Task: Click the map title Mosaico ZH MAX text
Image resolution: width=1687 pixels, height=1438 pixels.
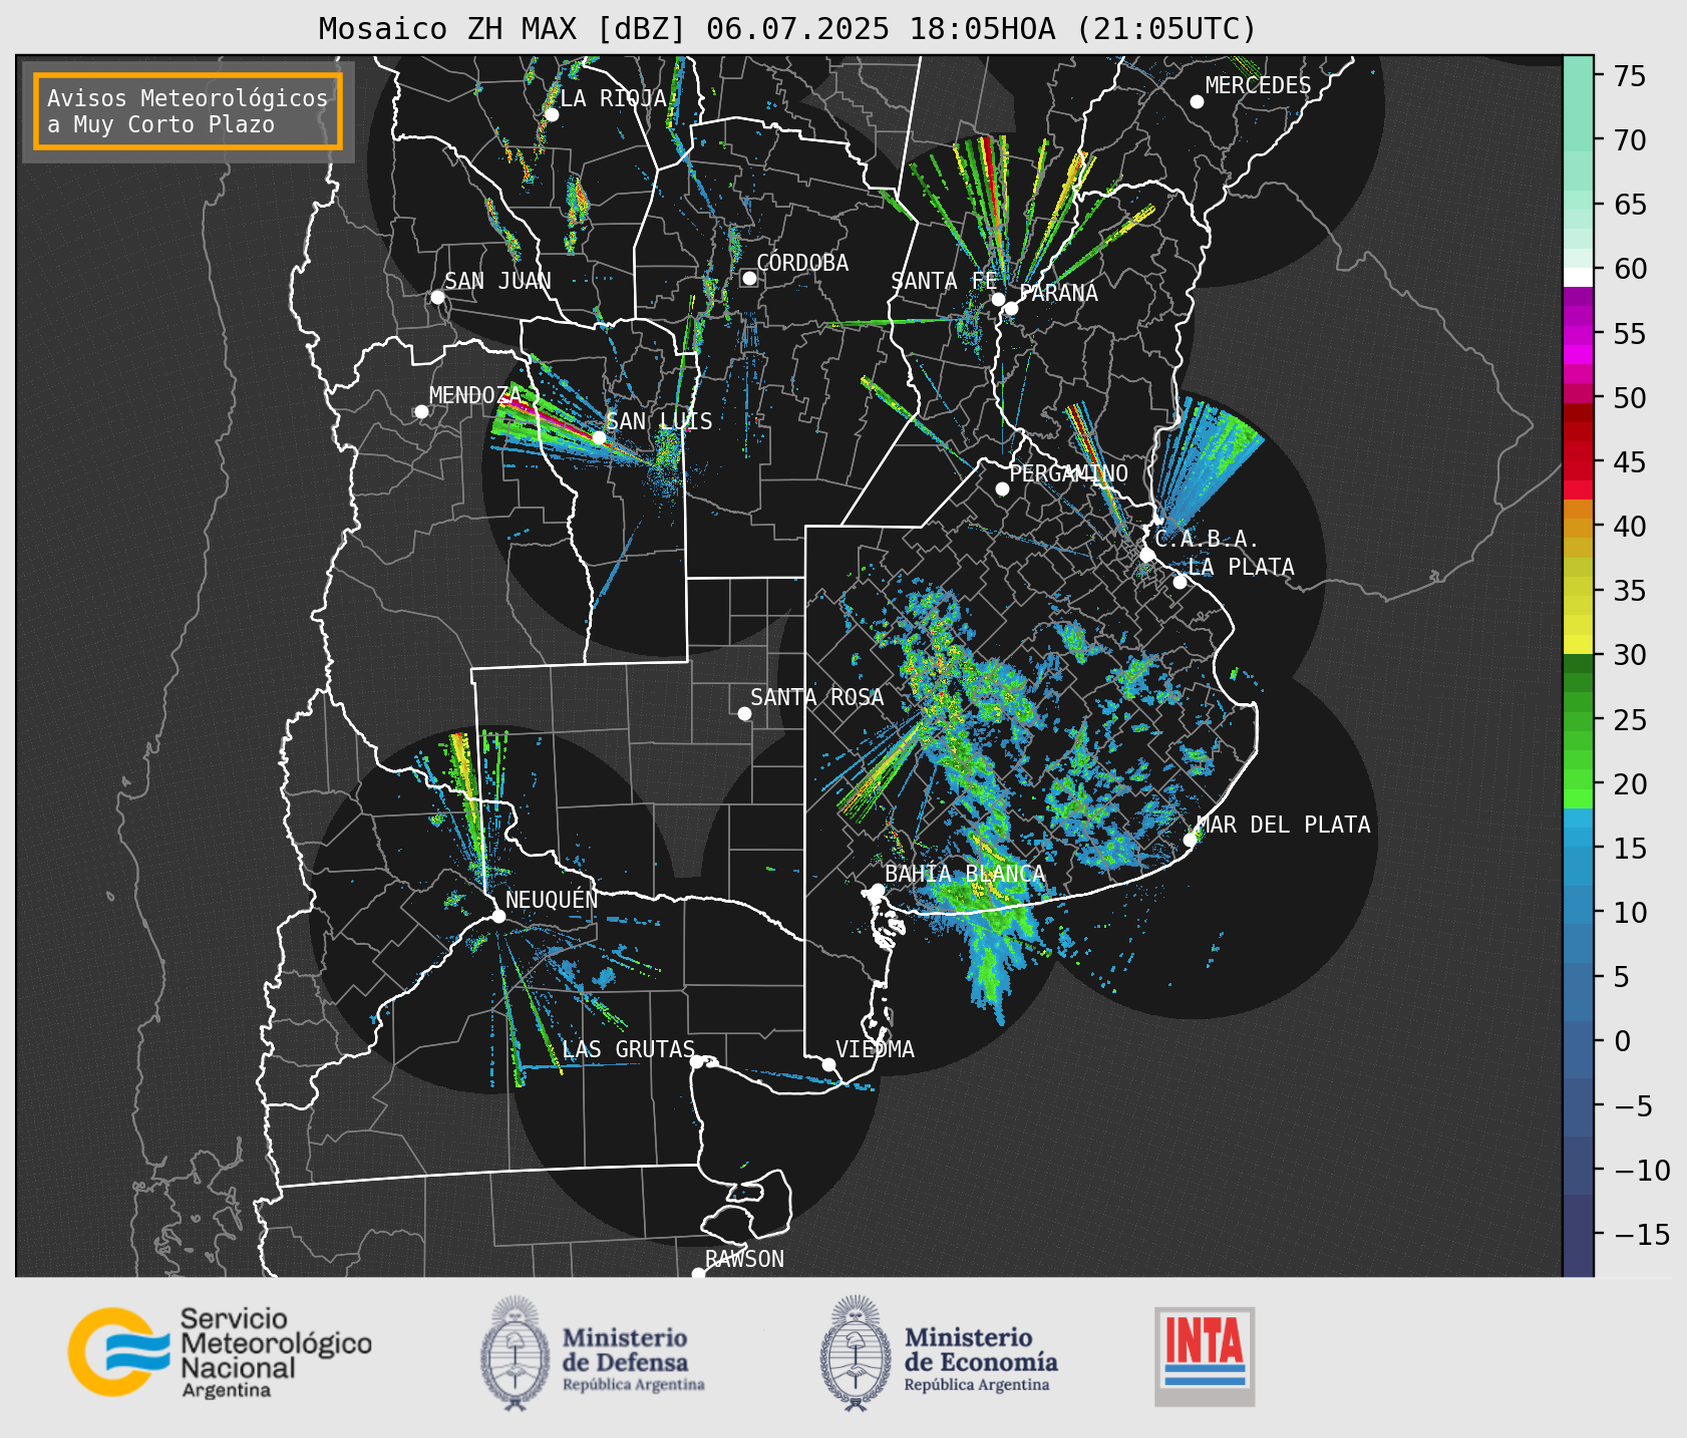Action: [786, 28]
